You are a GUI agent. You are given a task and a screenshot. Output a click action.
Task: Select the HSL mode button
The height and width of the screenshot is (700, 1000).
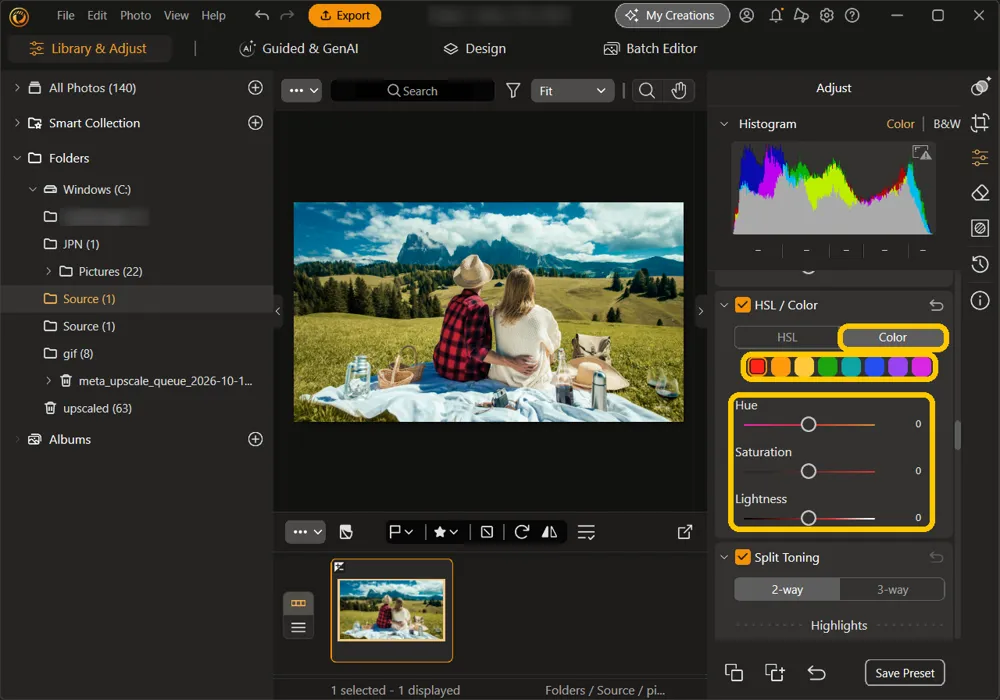click(x=786, y=337)
